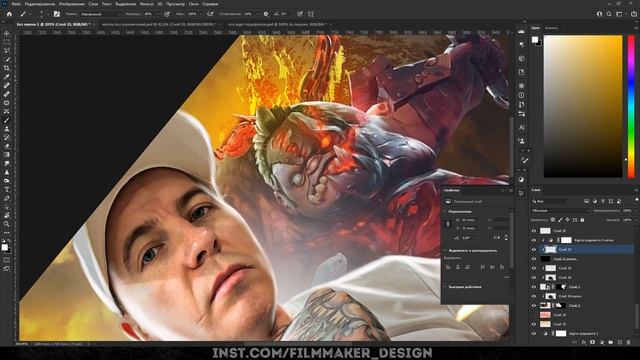This screenshot has height=360, width=640.
Task: Click the fx layer style icon
Action: tap(584, 342)
